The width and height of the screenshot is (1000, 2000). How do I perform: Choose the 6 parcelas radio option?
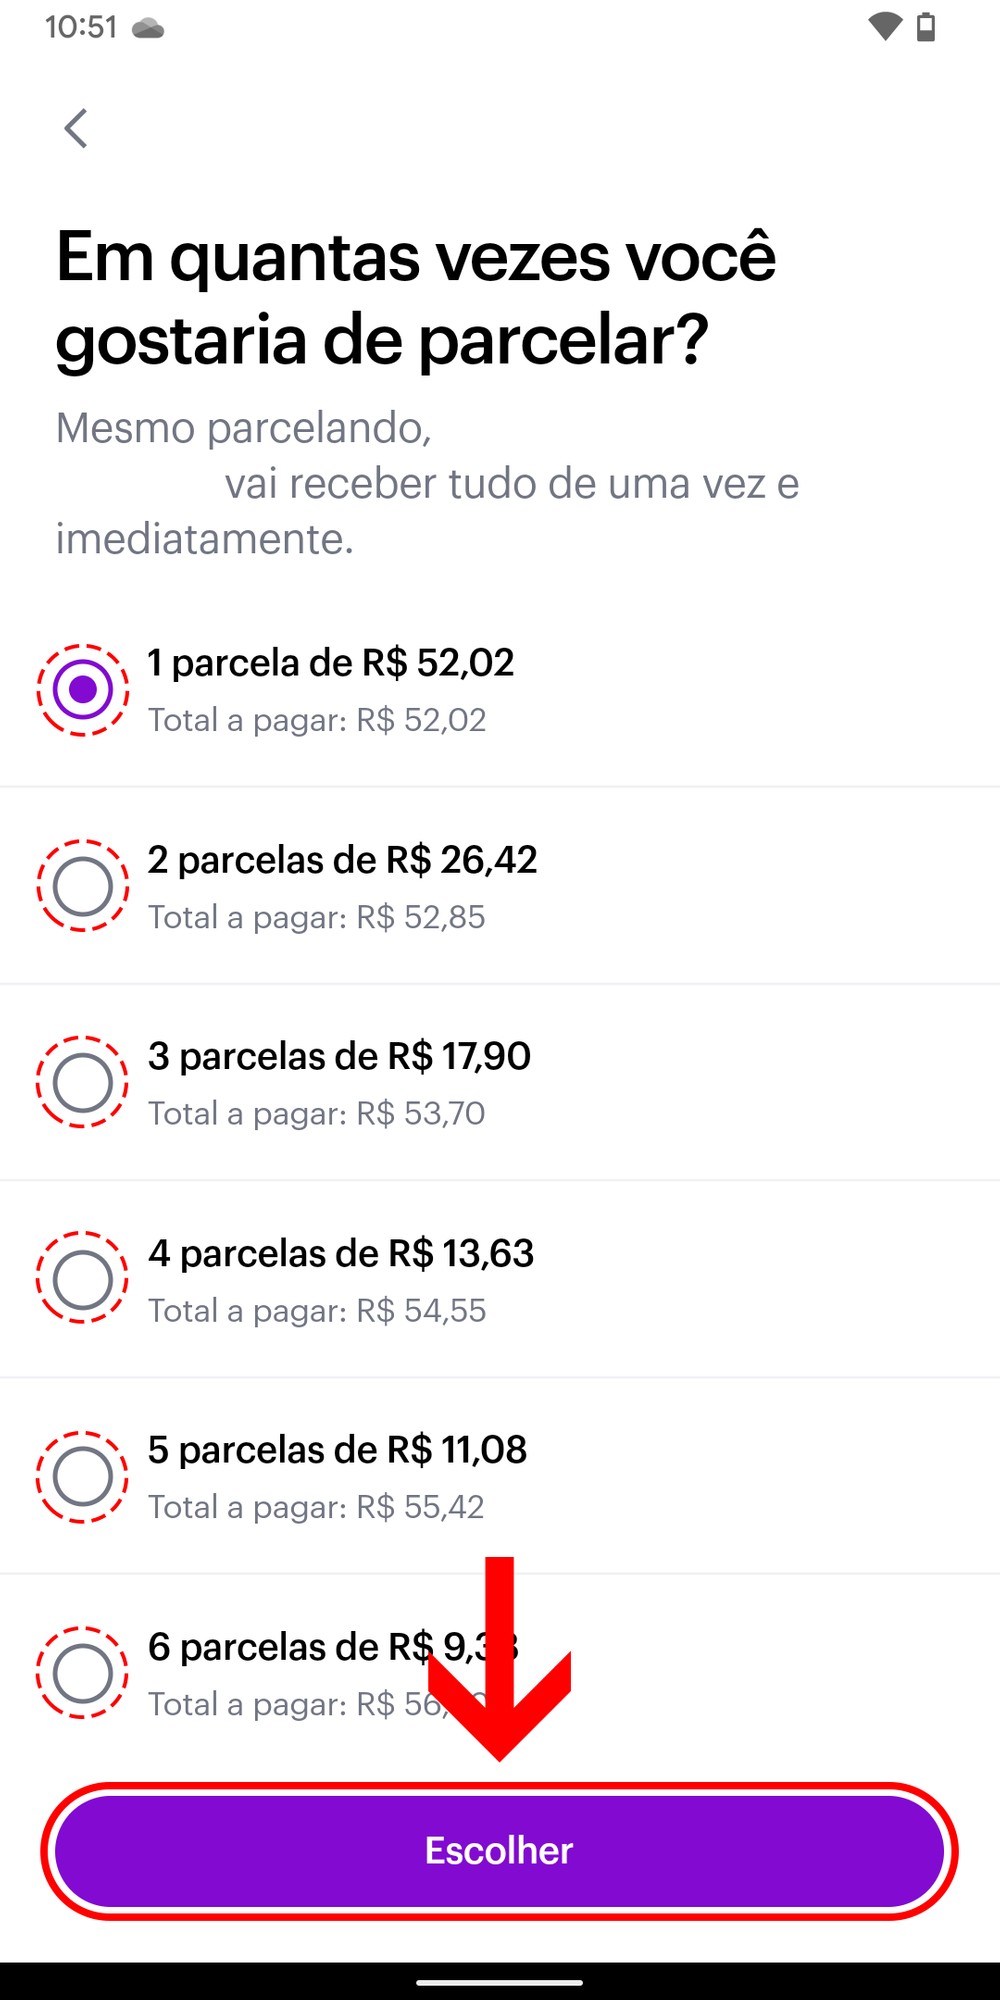coord(83,1672)
